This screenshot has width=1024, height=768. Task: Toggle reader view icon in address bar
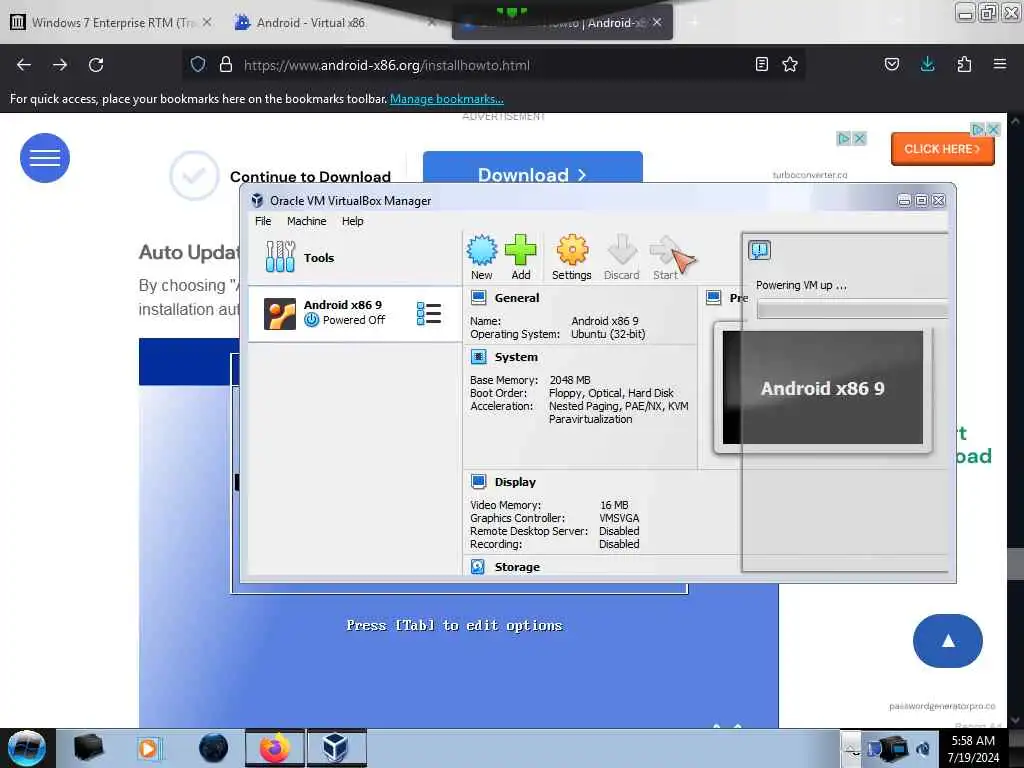pyautogui.click(x=761, y=65)
